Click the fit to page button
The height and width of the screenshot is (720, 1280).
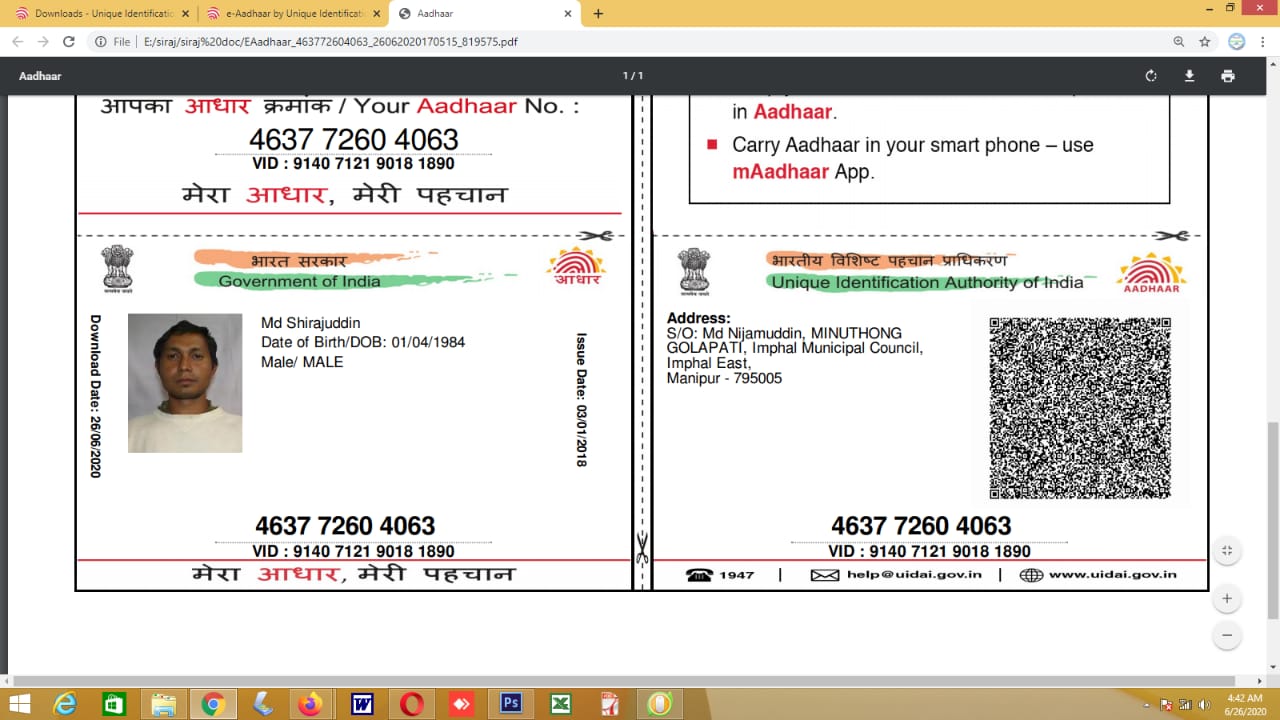pyautogui.click(x=1227, y=551)
